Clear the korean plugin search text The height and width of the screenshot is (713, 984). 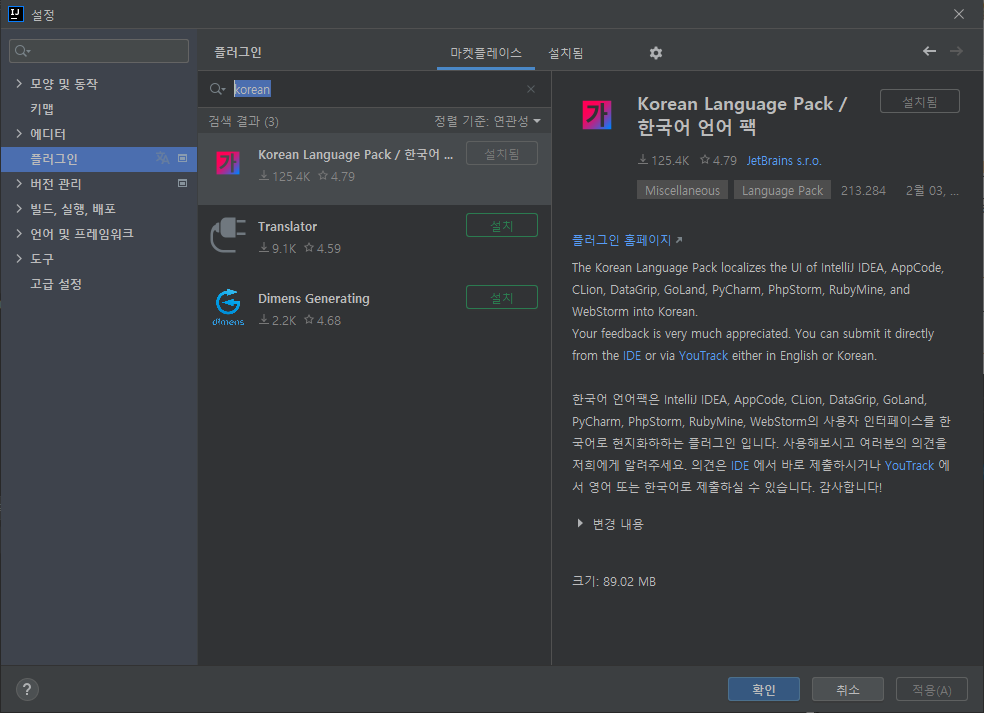(x=531, y=89)
